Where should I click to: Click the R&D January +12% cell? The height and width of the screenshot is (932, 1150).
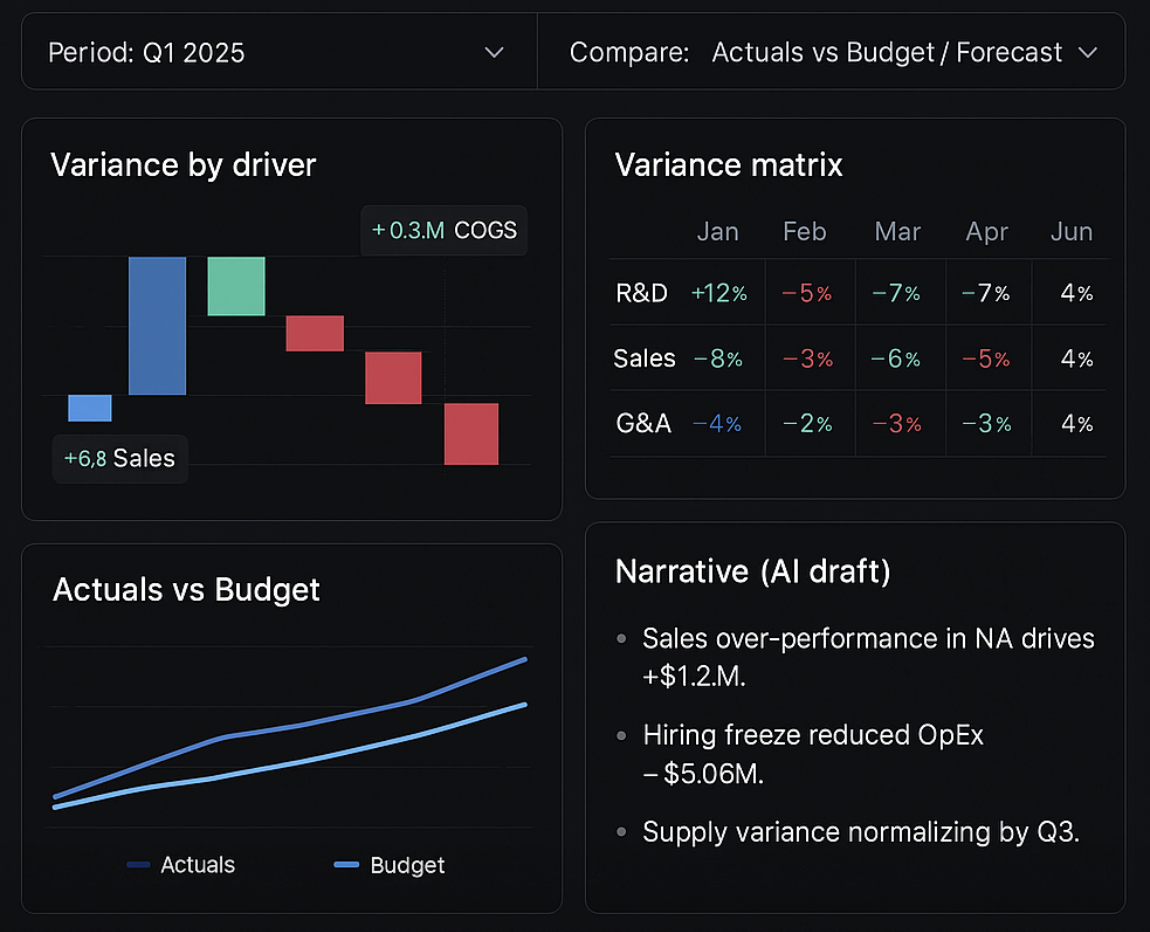[x=718, y=294]
